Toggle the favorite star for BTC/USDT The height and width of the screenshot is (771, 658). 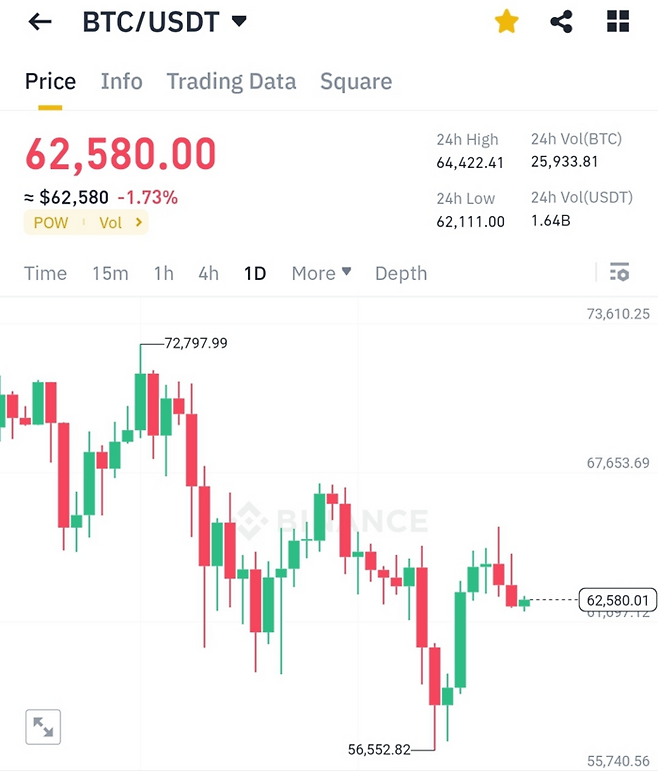tap(507, 22)
